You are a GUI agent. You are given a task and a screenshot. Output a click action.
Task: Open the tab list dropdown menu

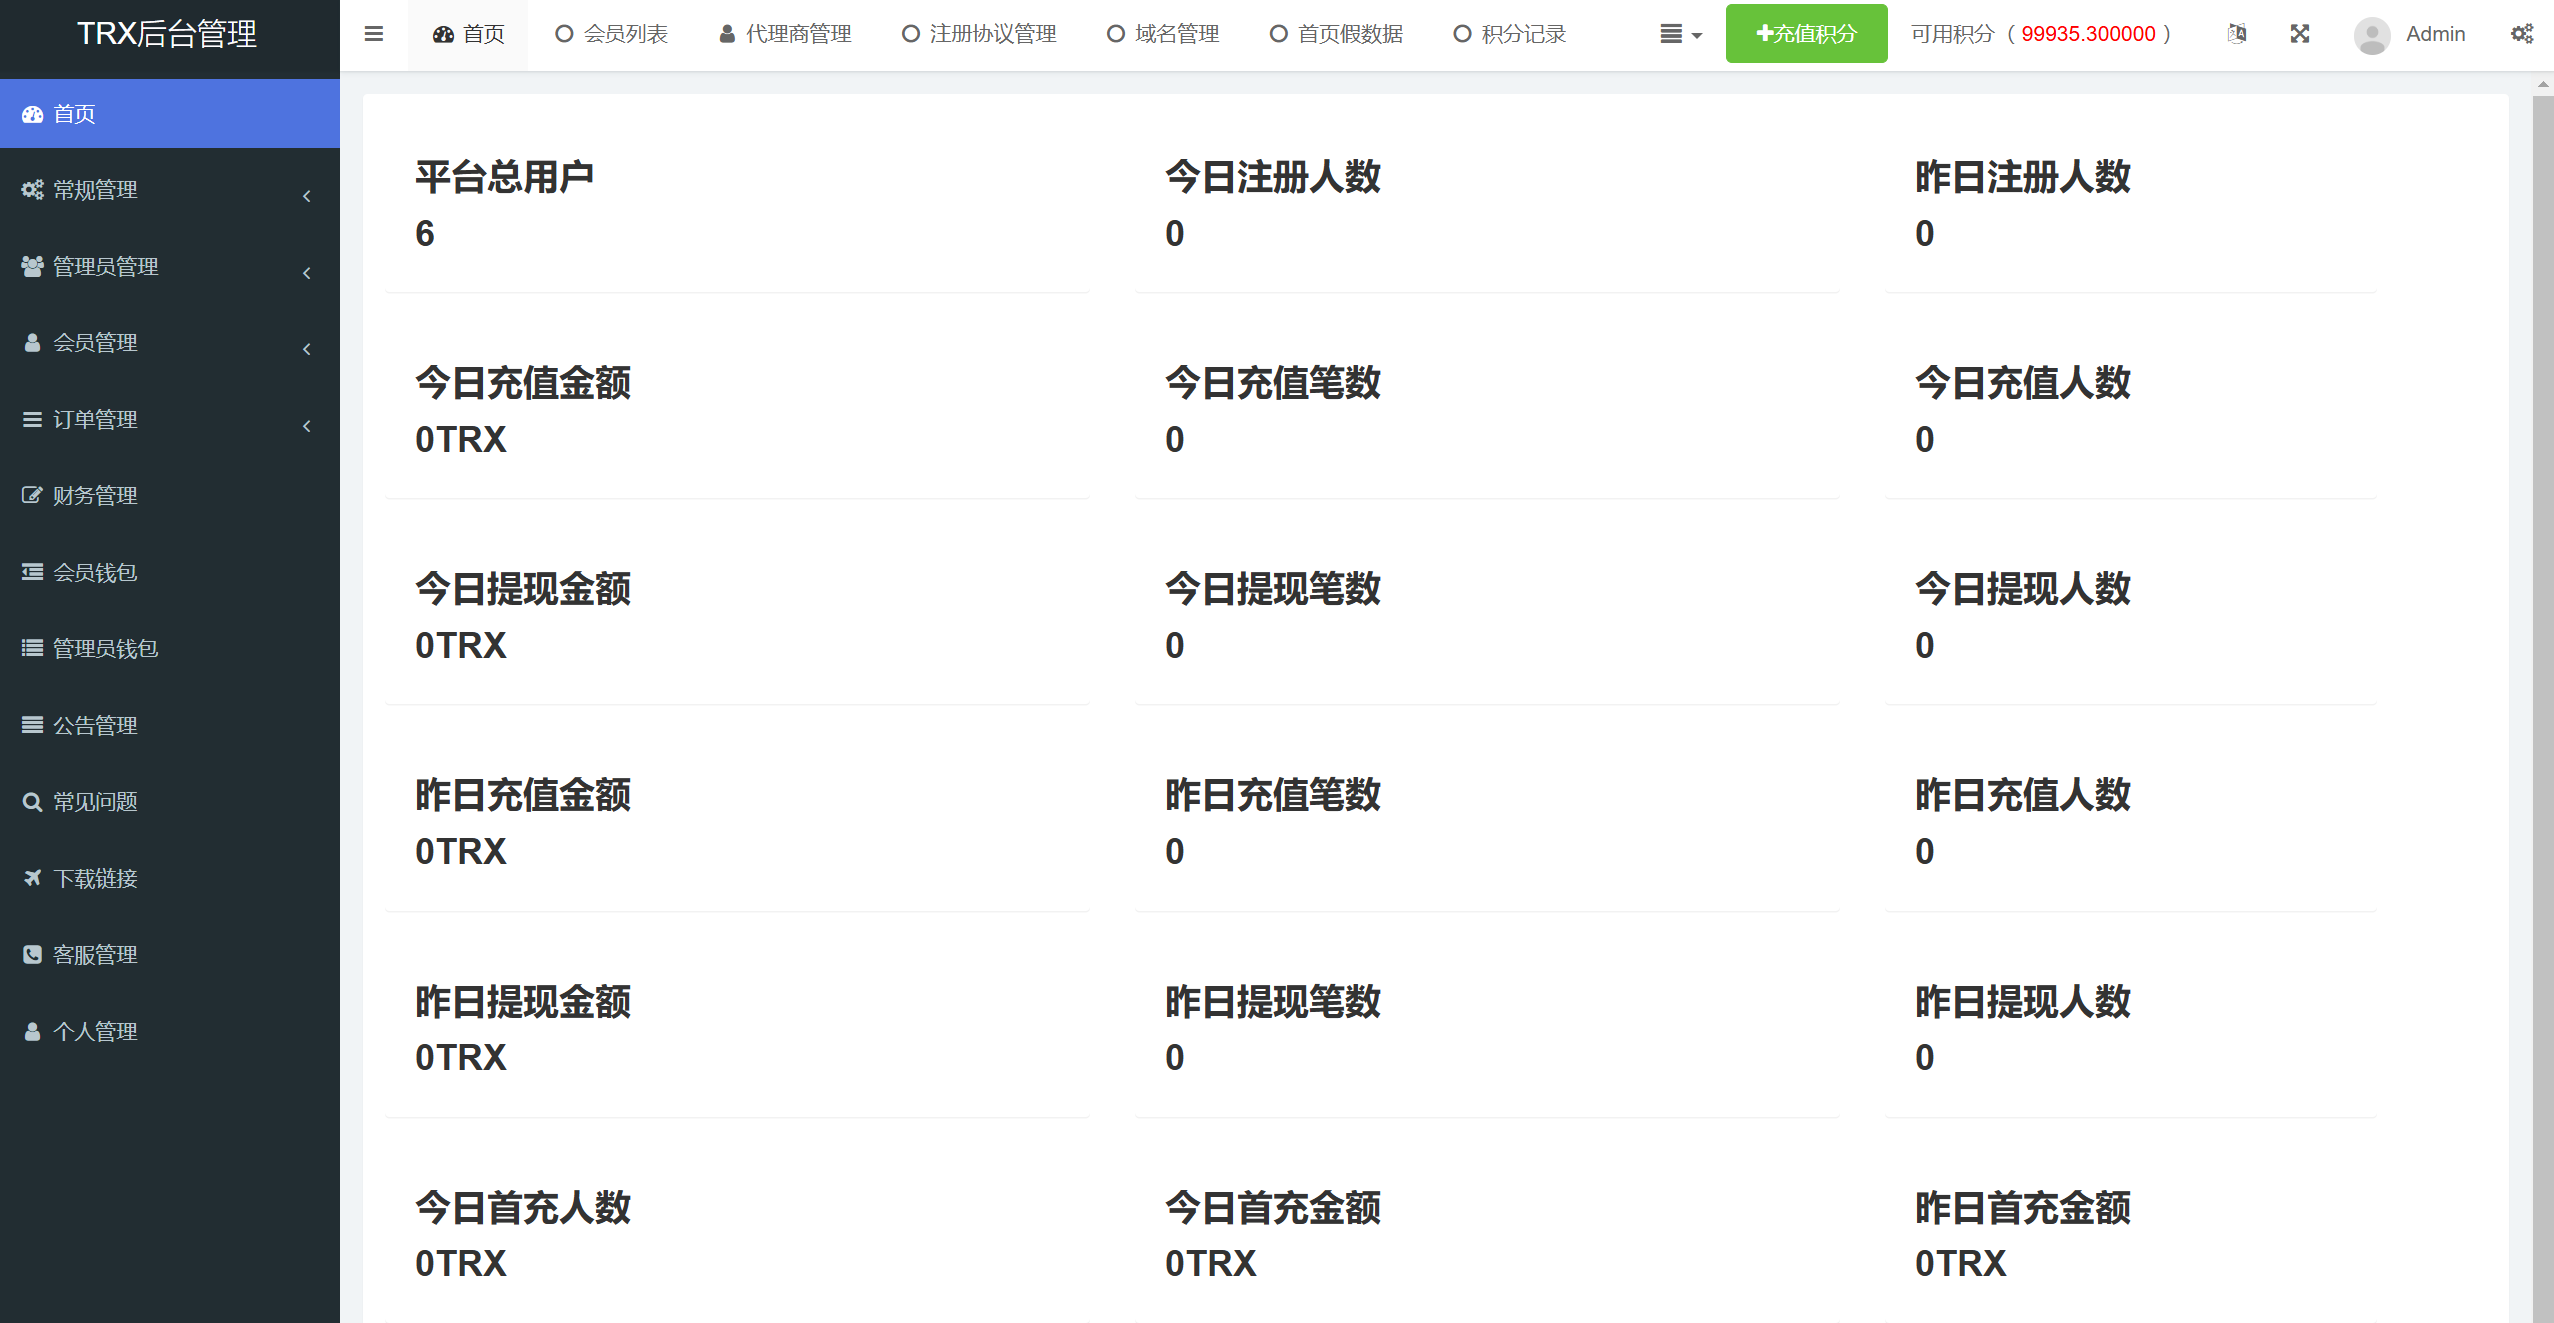point(1680,34)
